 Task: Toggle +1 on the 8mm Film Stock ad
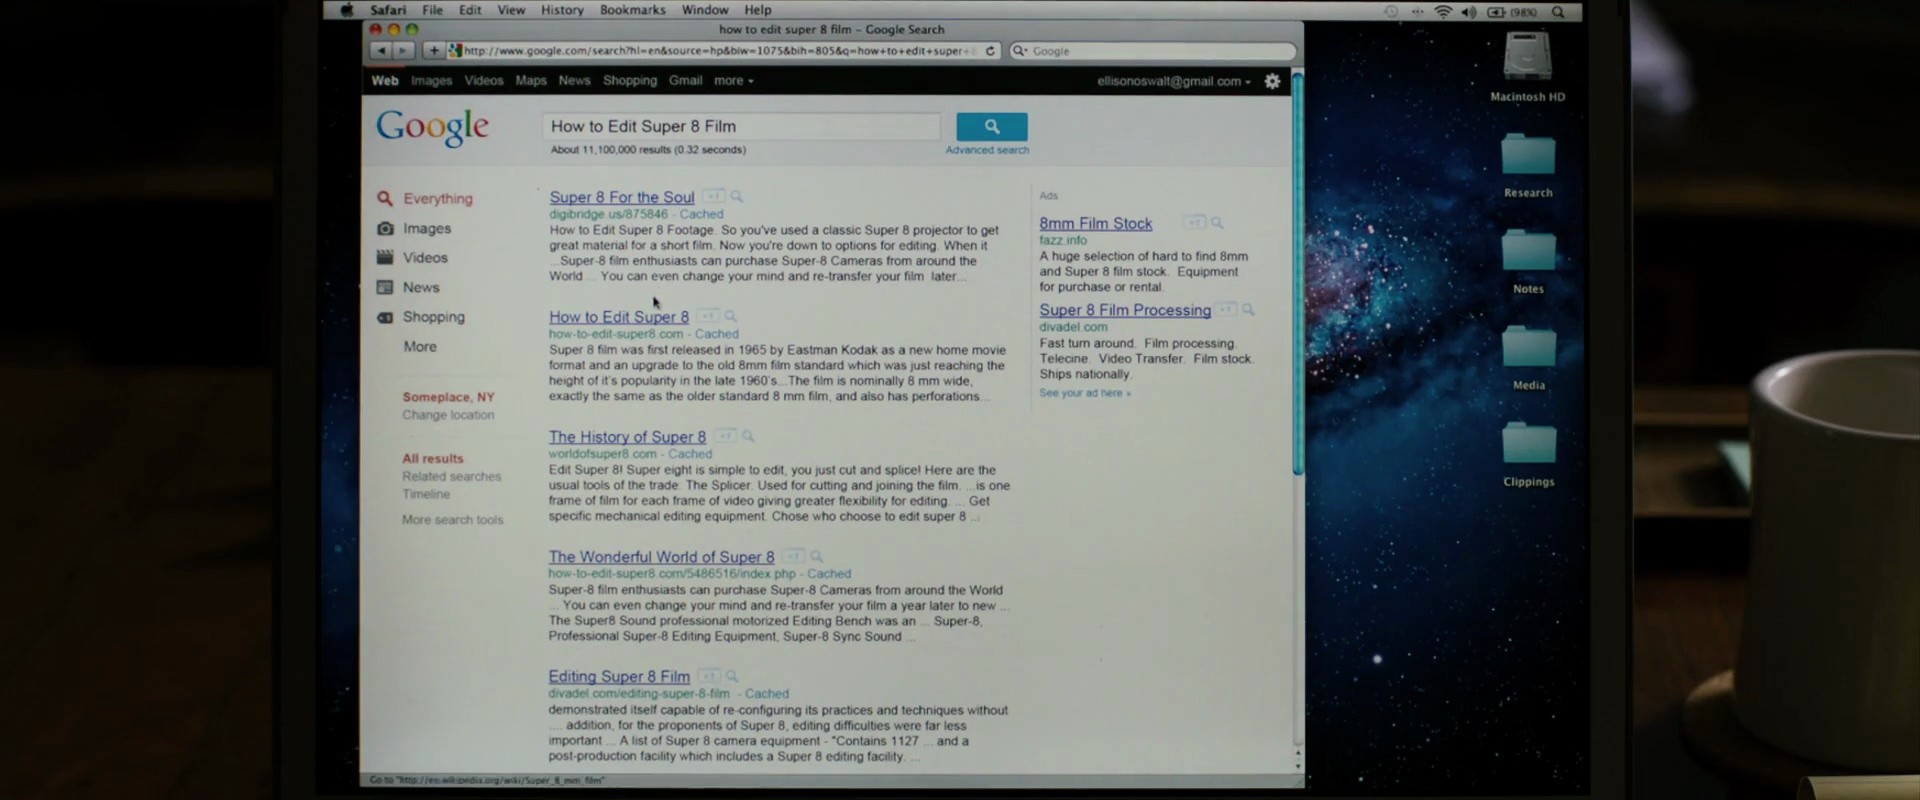(1194, 222)
